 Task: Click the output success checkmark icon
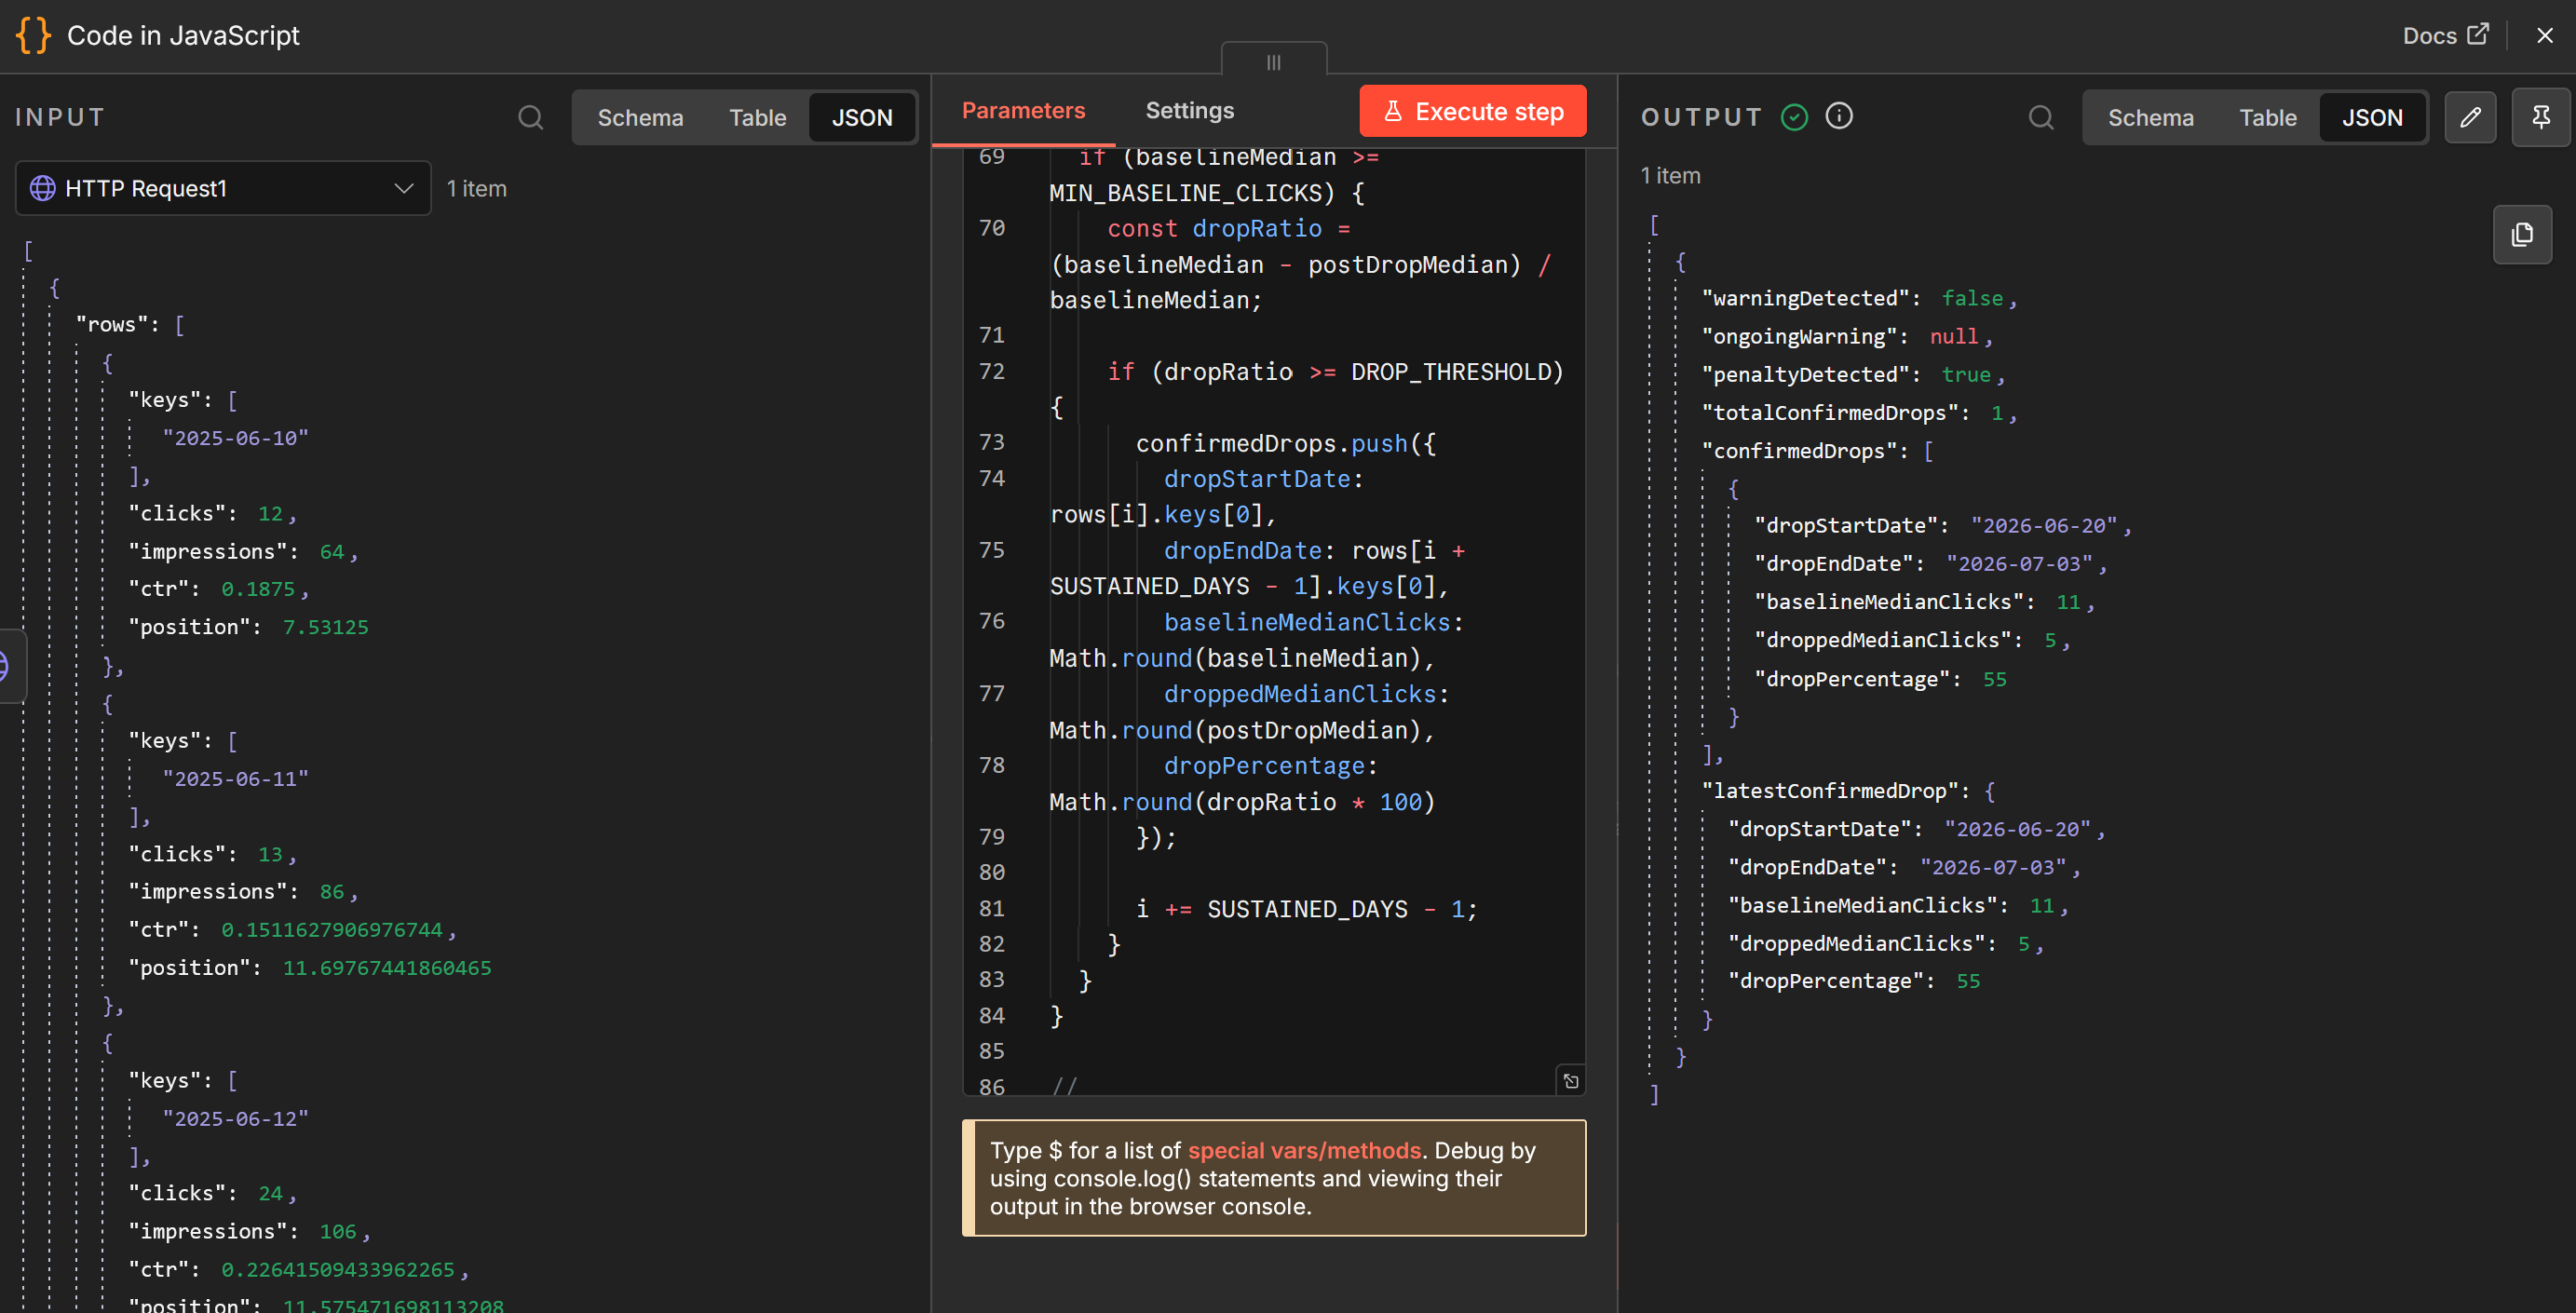point(1795,117)
